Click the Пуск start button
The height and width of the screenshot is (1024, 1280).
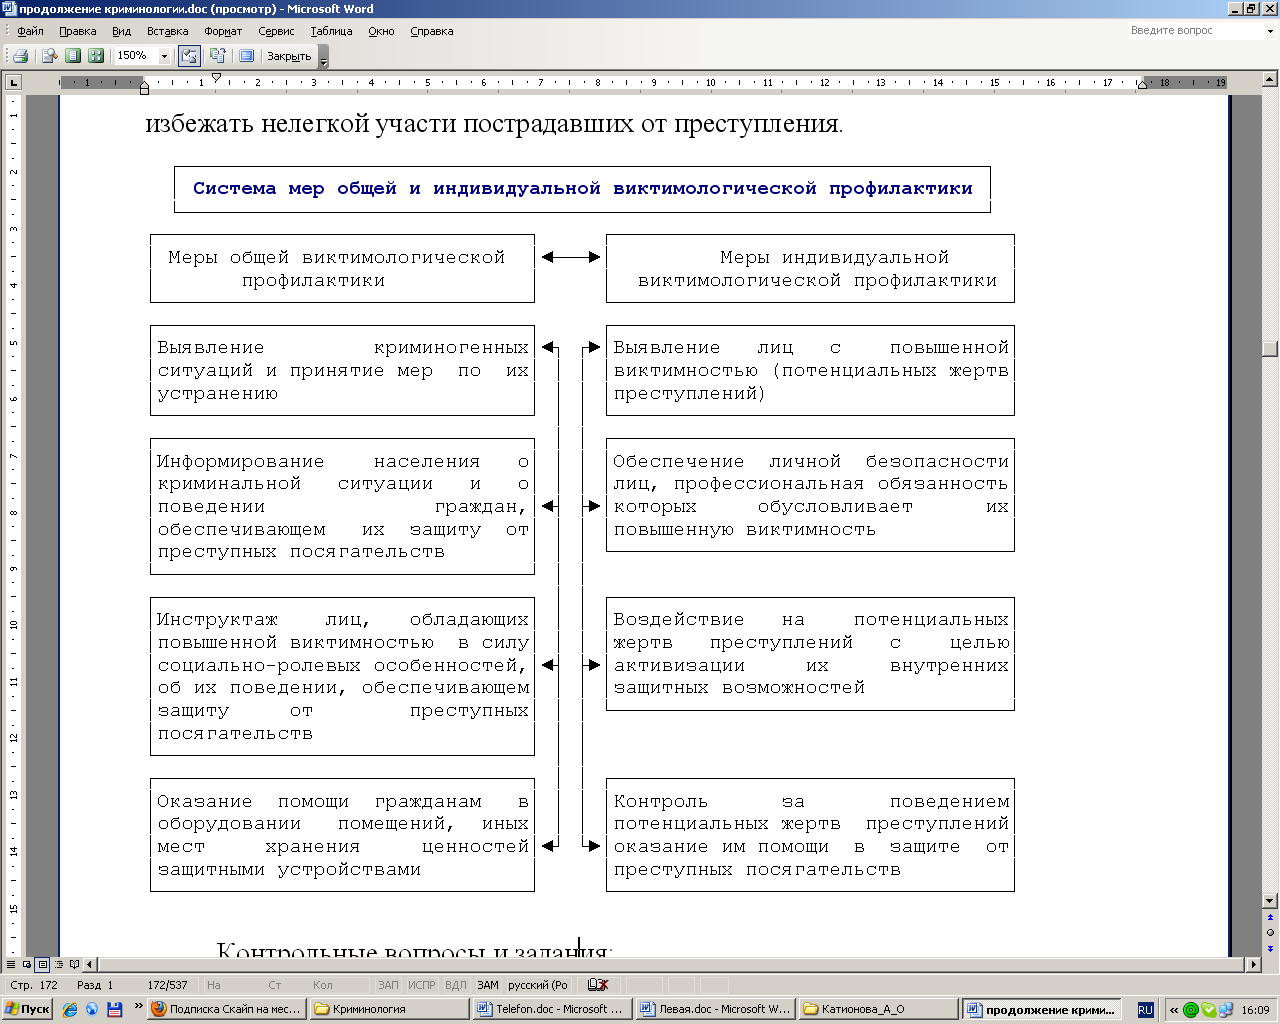(27, 1009)
